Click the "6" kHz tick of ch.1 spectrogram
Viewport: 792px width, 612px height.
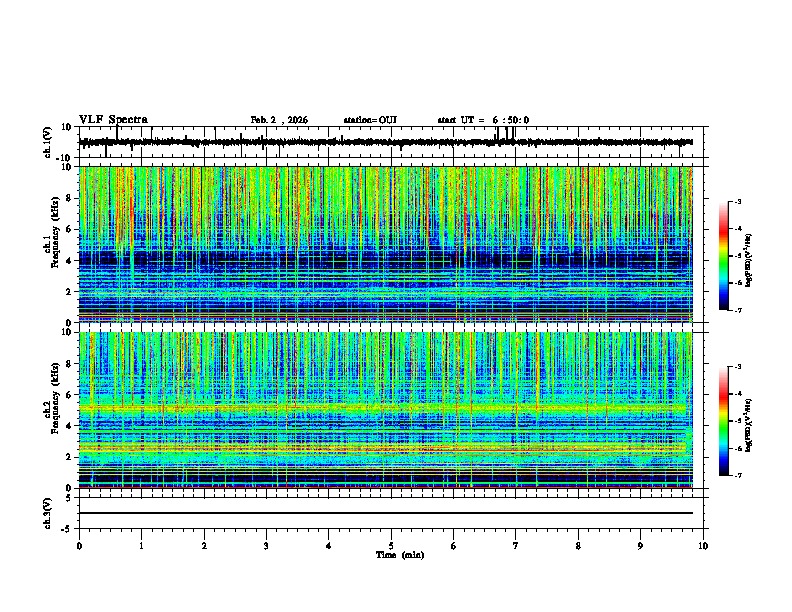click(x=69, y=229)
